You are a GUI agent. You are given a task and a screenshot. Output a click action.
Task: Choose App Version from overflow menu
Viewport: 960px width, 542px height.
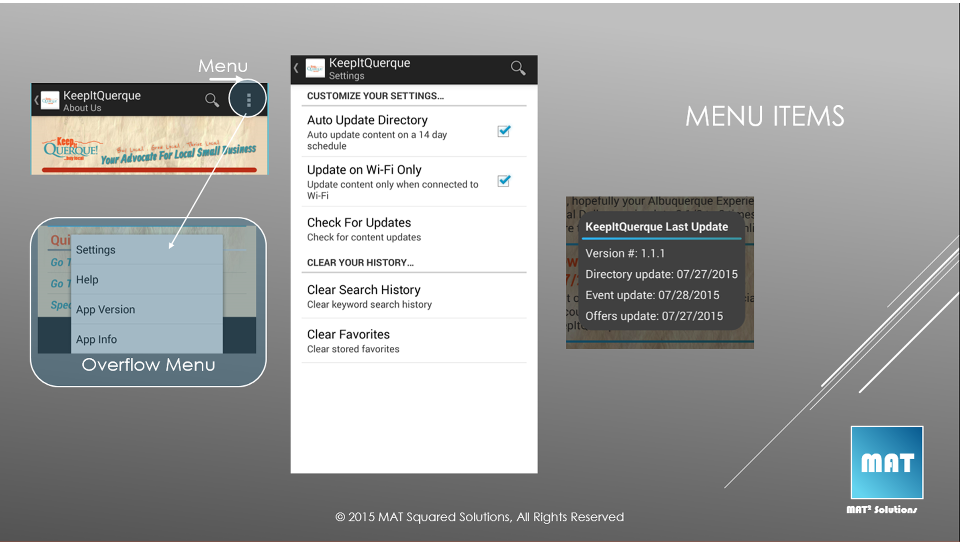pos(147,309)
